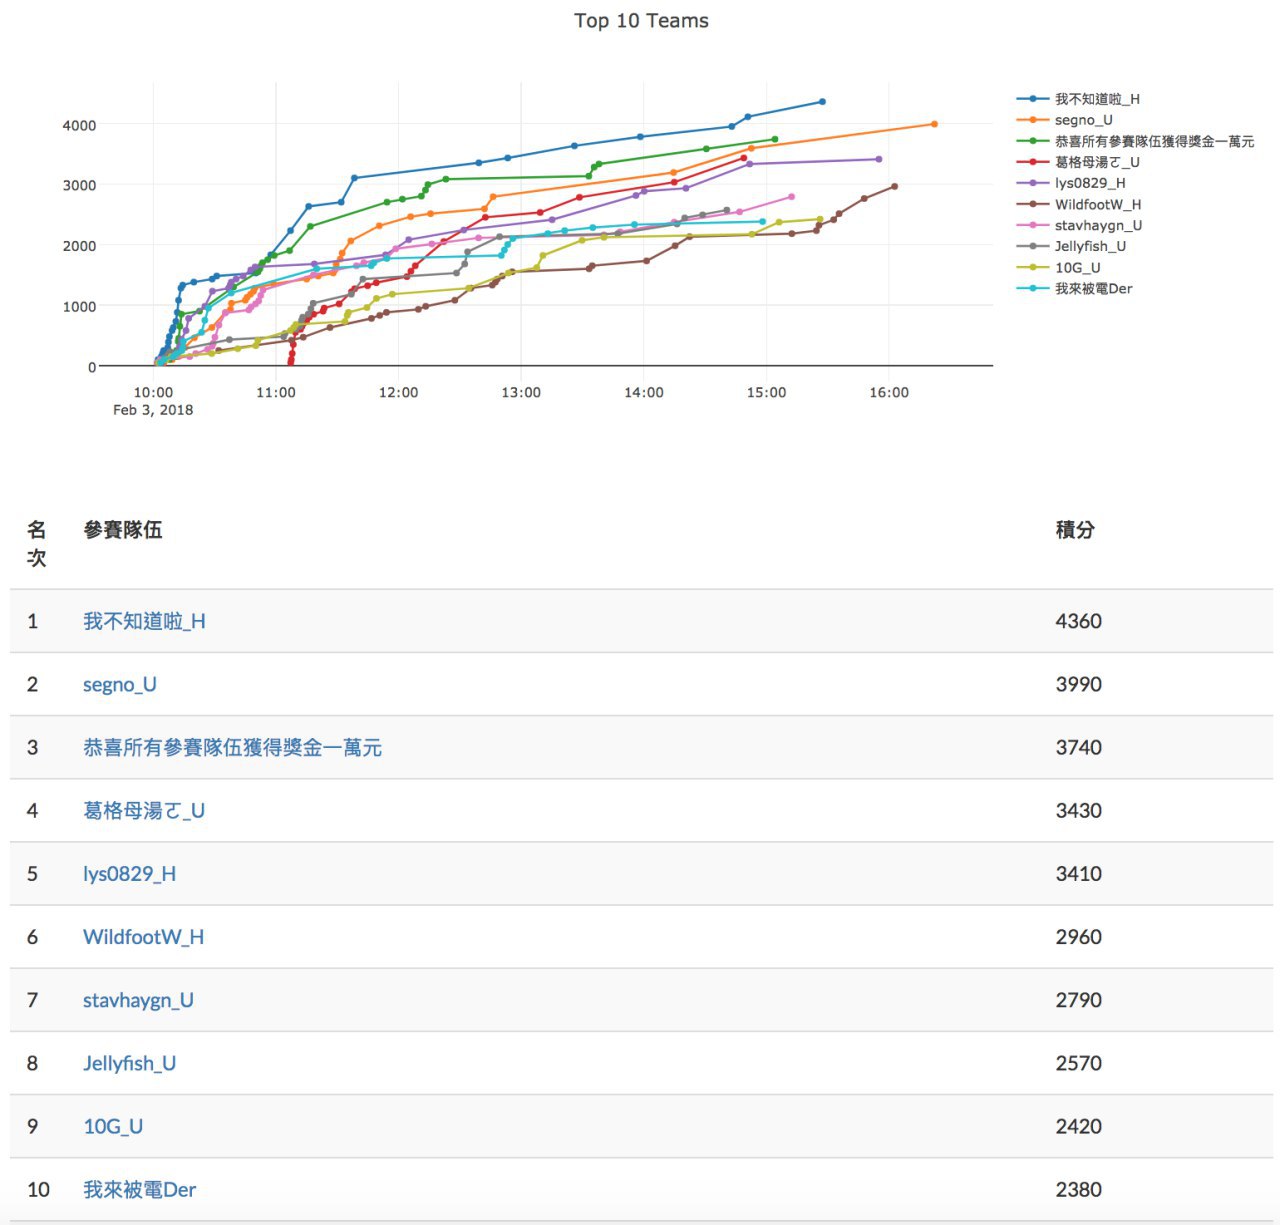
Task: Toggle 葛格母湯ㄛ_U legend entry
Action: click(1078, 162)
